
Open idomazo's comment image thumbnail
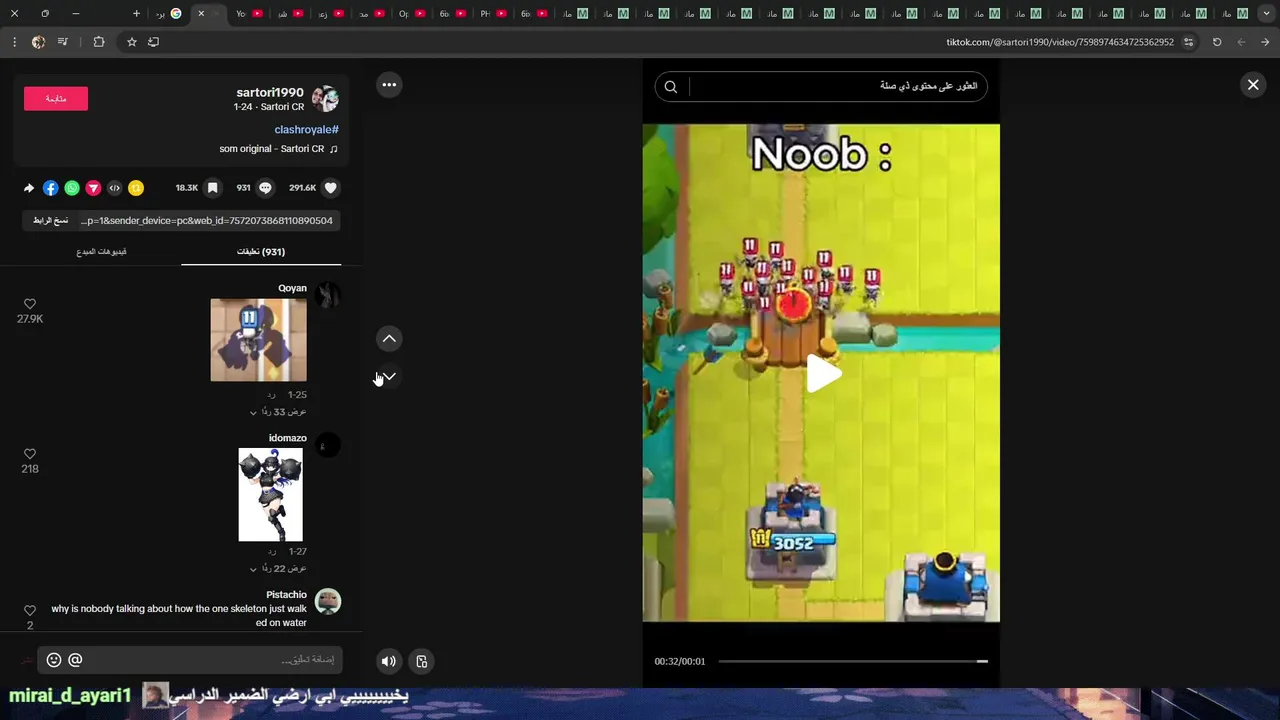pyautogui.click(x=270, y=495)
